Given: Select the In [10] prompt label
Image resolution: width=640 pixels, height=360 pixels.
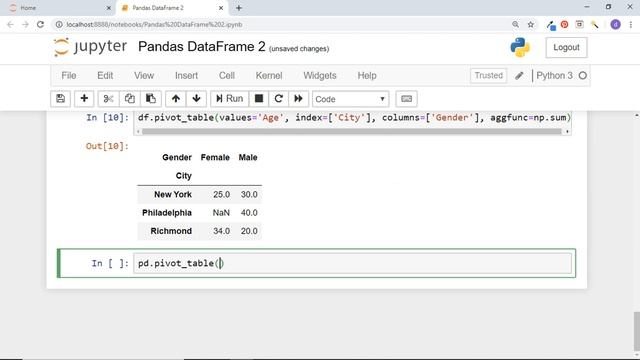Looking at the screenshot, I should pos(107,118).
